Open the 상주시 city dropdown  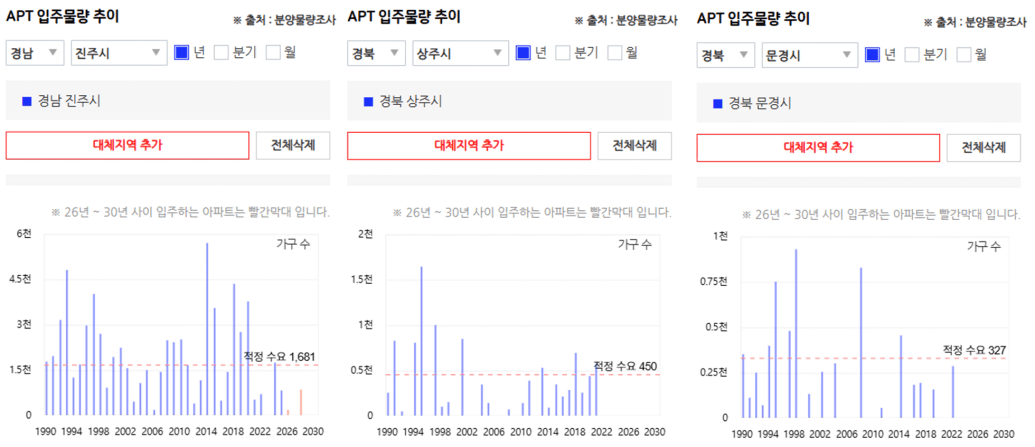pyautogui.click(x=460, y=53)
